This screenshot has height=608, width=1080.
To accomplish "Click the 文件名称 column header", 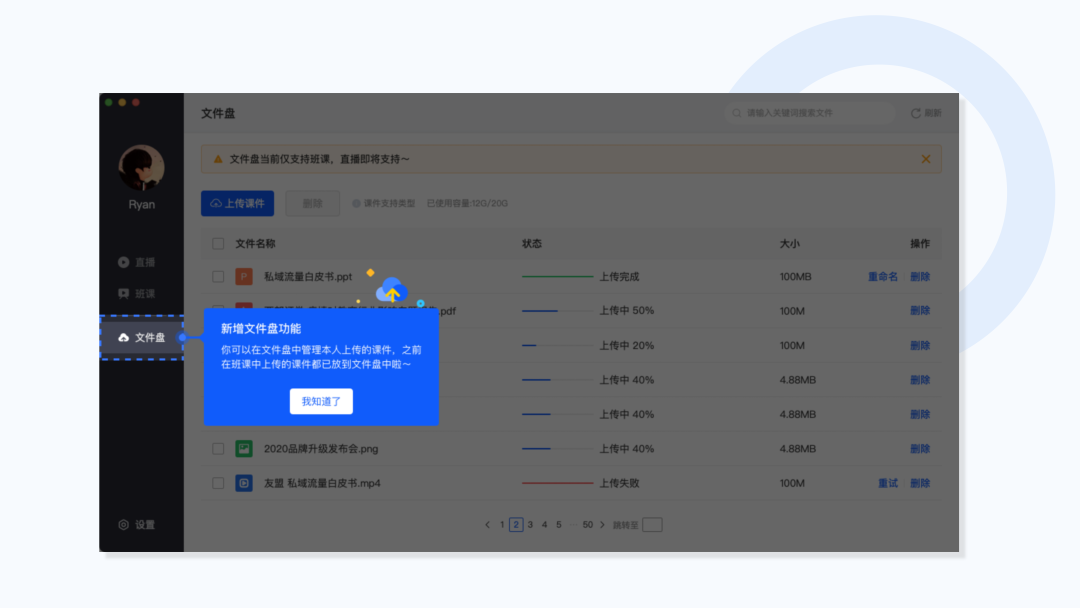I will pyautogui.click(x=255, y=244).
